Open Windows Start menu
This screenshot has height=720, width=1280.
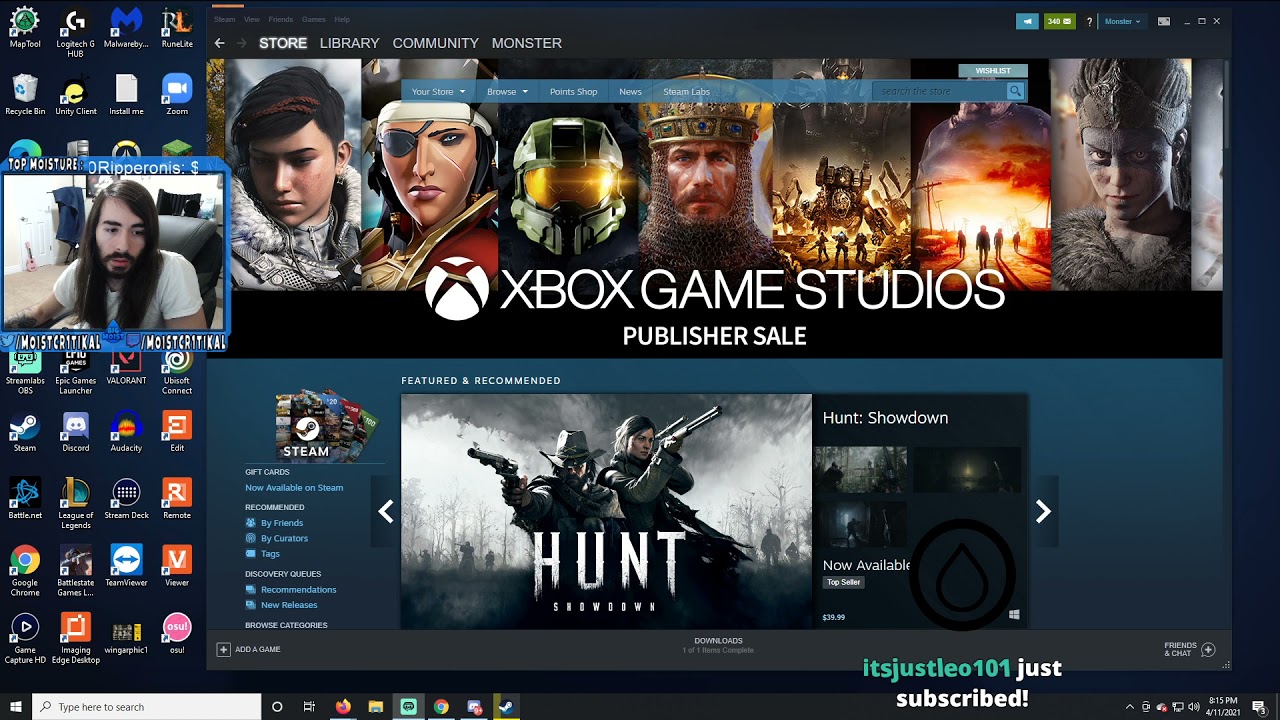coord(16,707)
